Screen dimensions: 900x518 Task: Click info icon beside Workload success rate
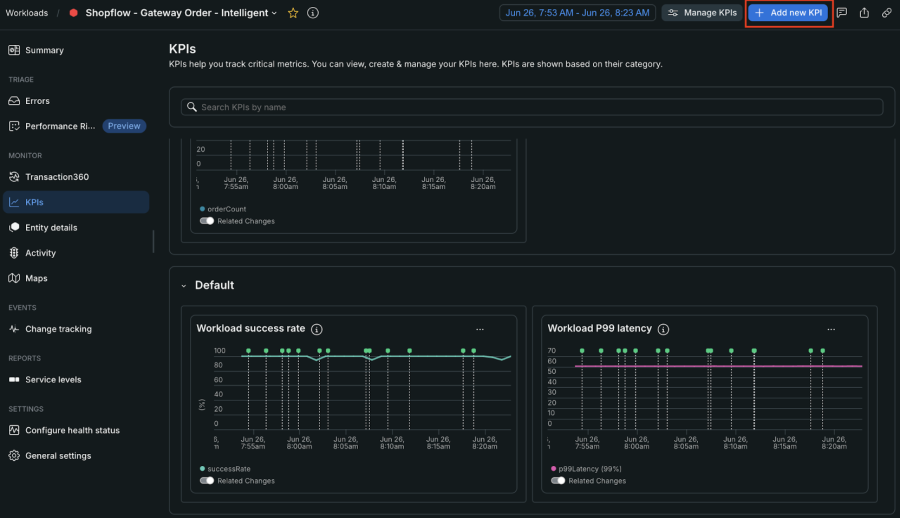point(317,329)
